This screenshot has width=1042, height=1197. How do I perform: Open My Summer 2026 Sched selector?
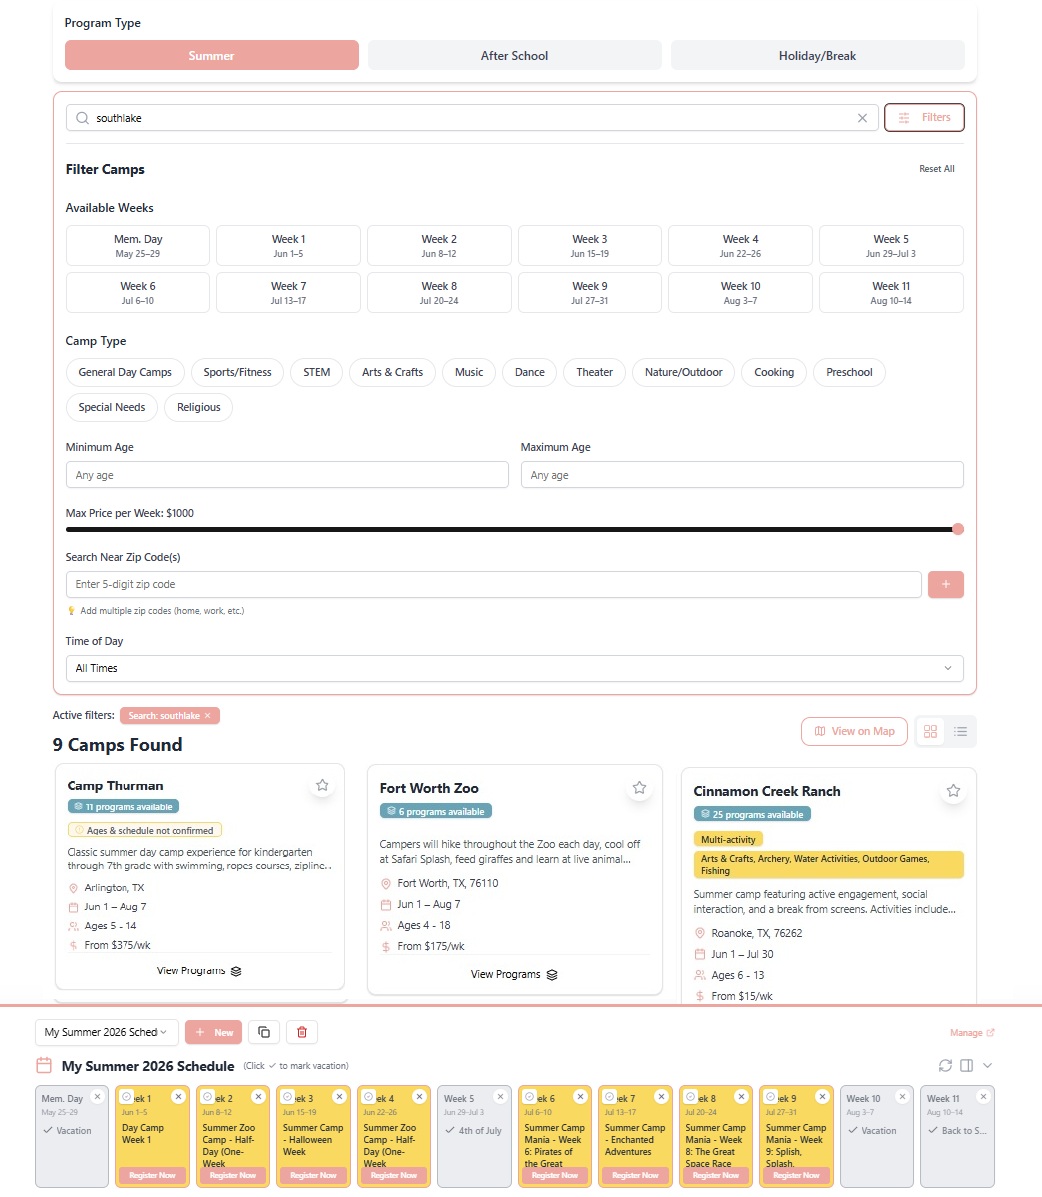(x=106, y=1032)
